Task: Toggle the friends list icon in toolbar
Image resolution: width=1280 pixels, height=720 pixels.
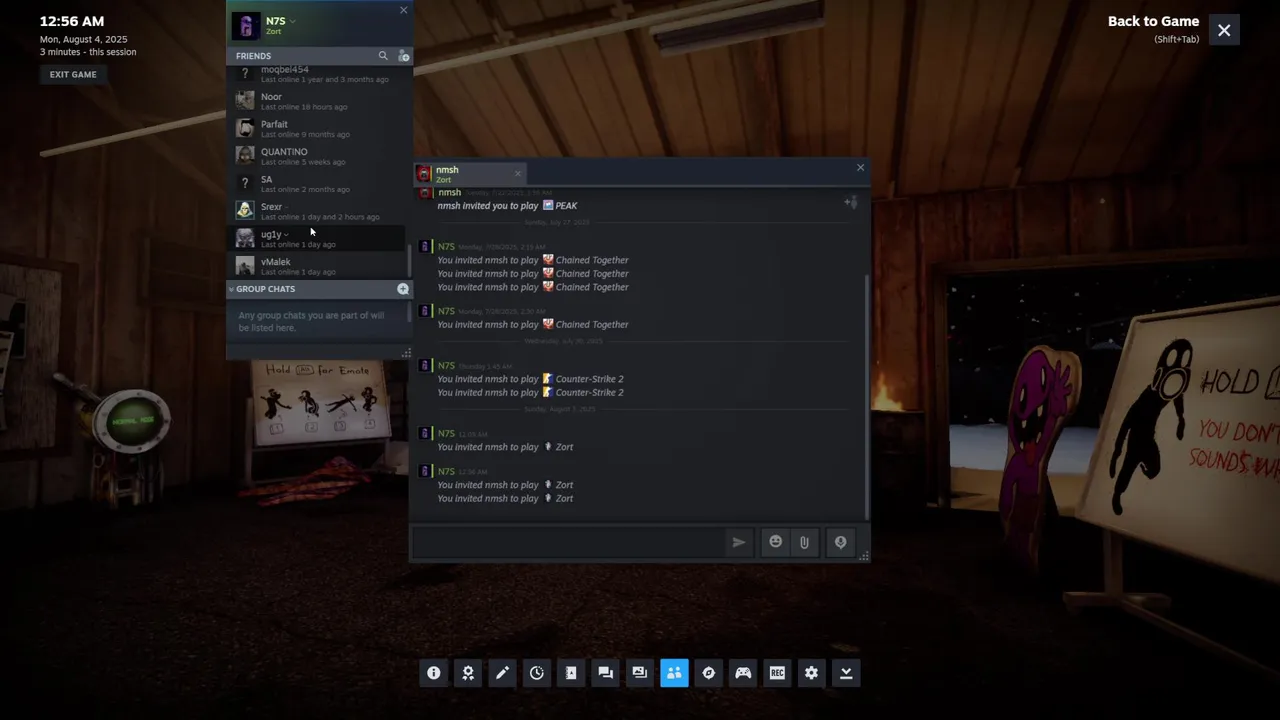Action: point(674,673)
